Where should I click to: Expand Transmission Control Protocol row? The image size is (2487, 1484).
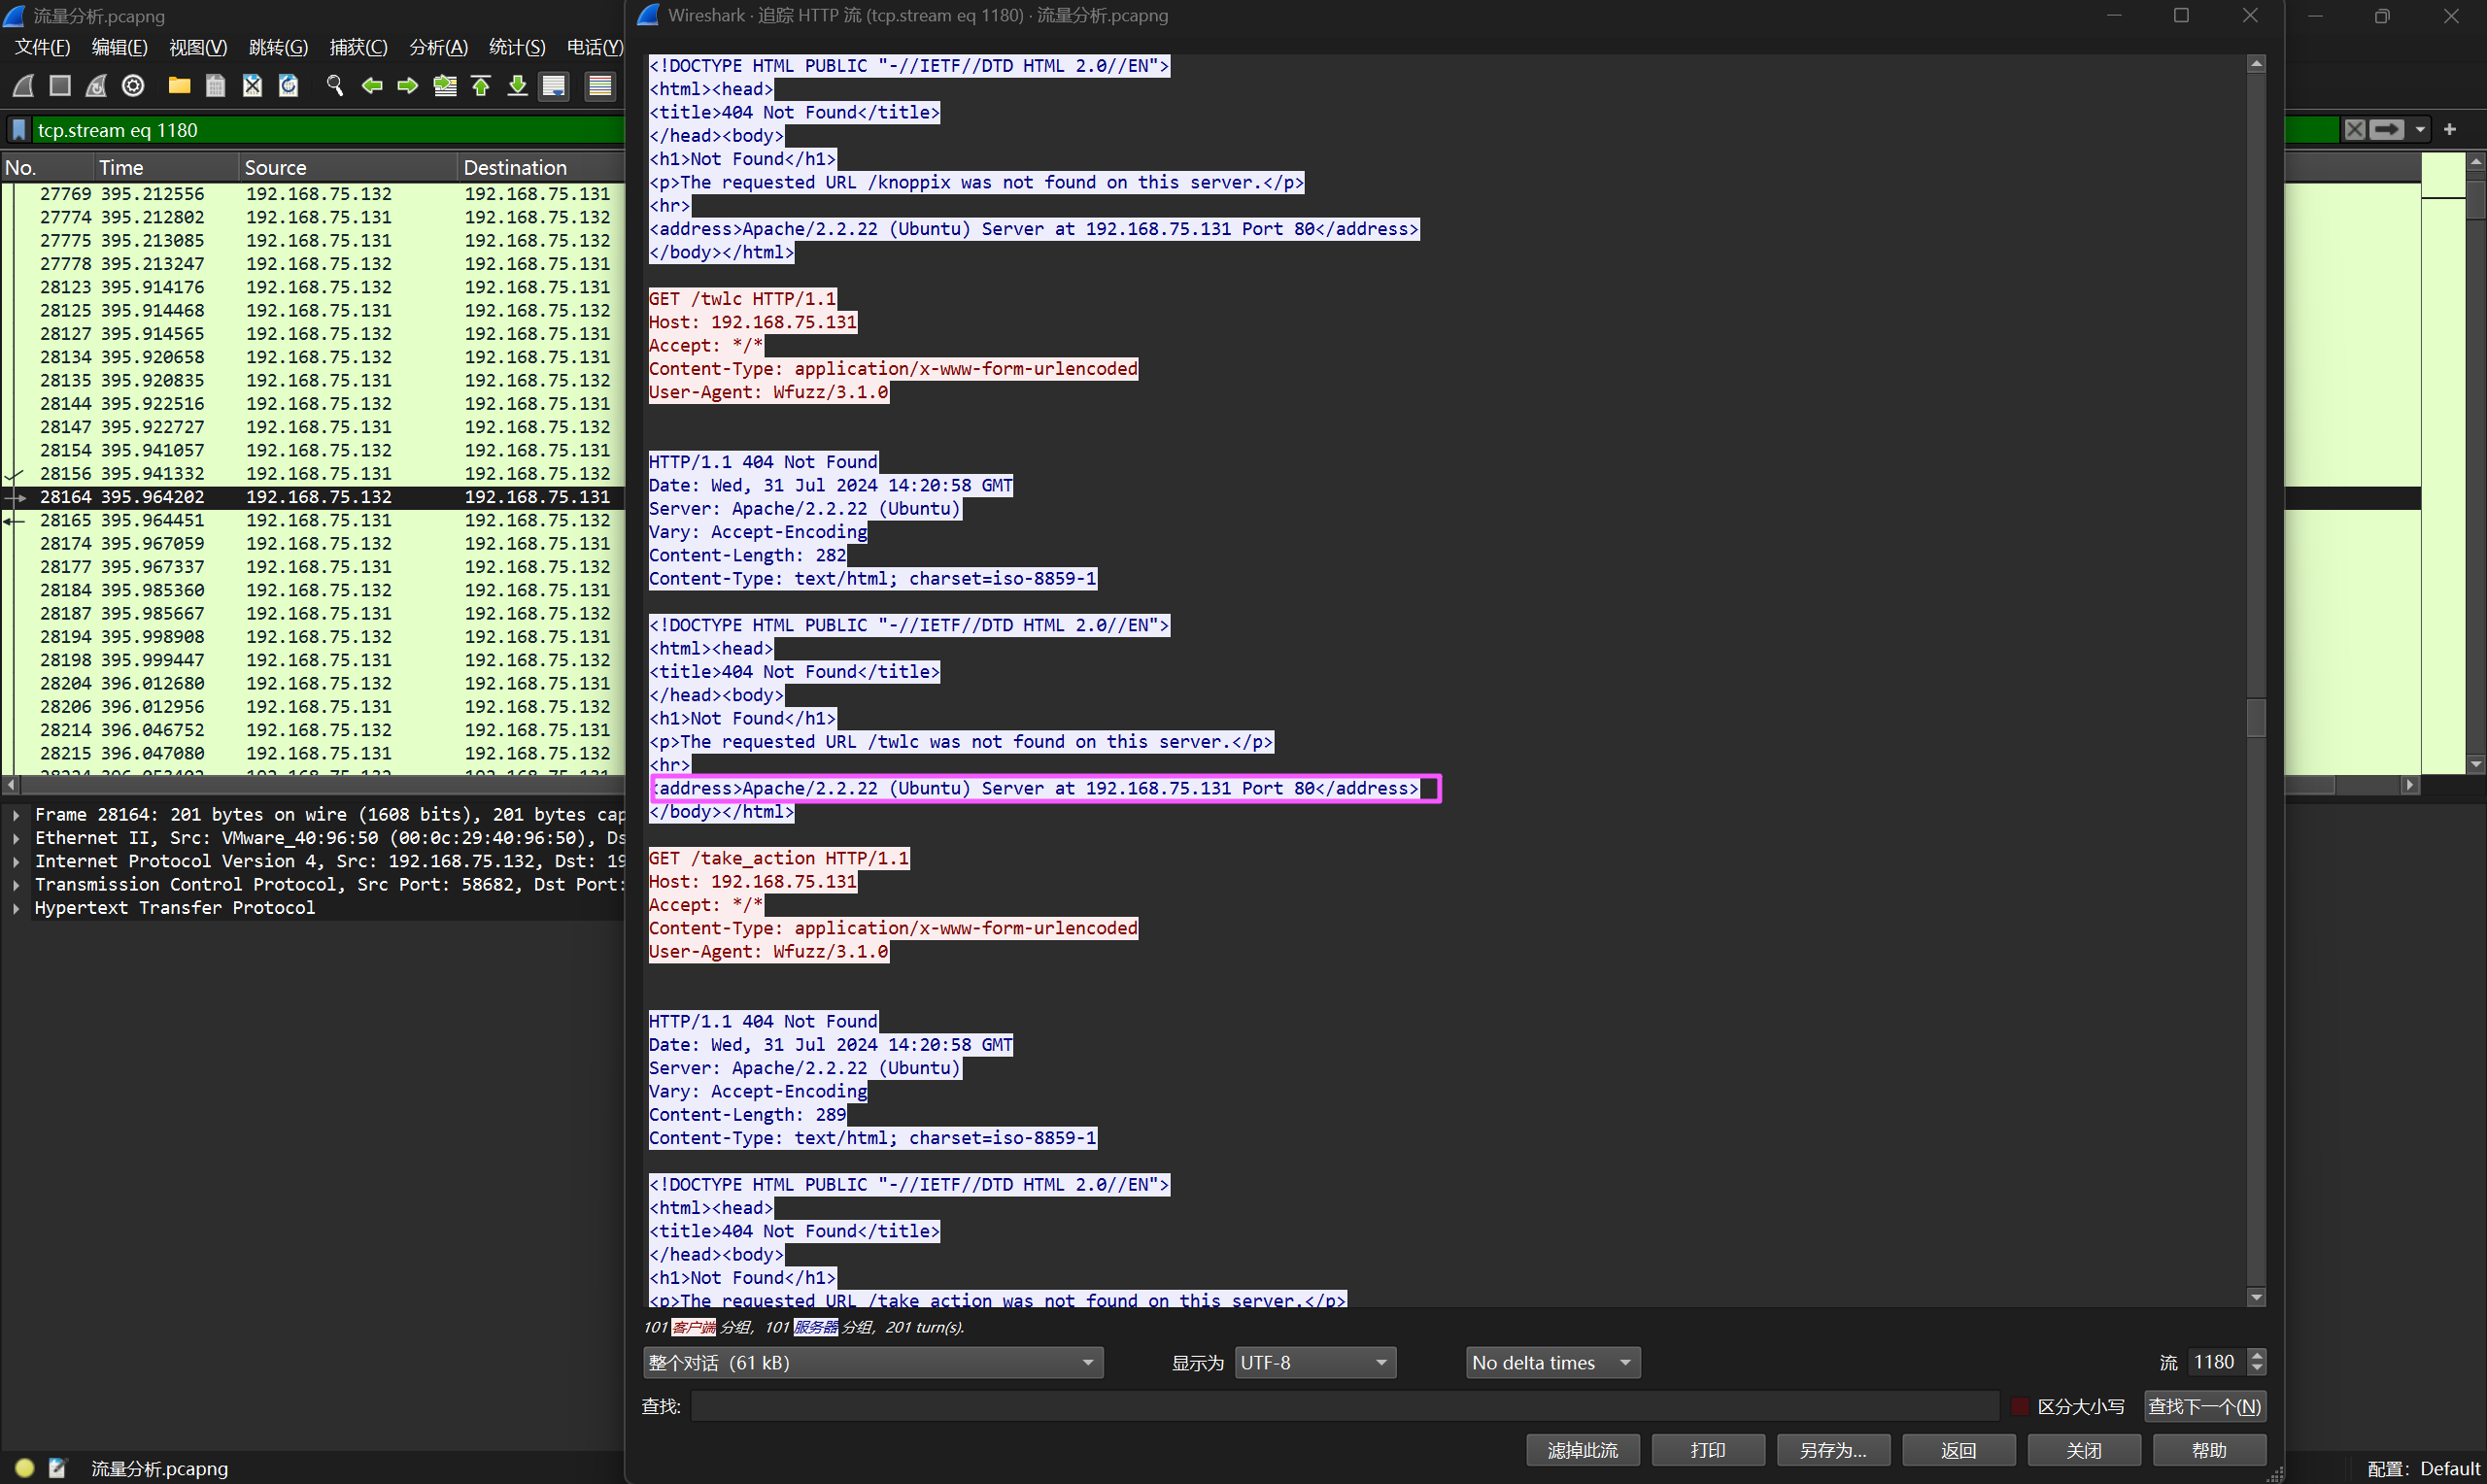click(16, 884)
